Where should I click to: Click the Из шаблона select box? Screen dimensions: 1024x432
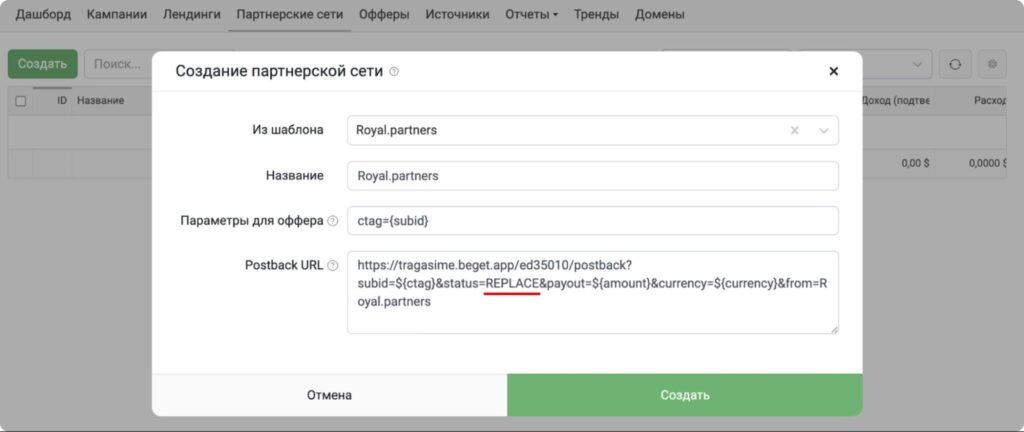pyautogui.click(x=593, y=131)
